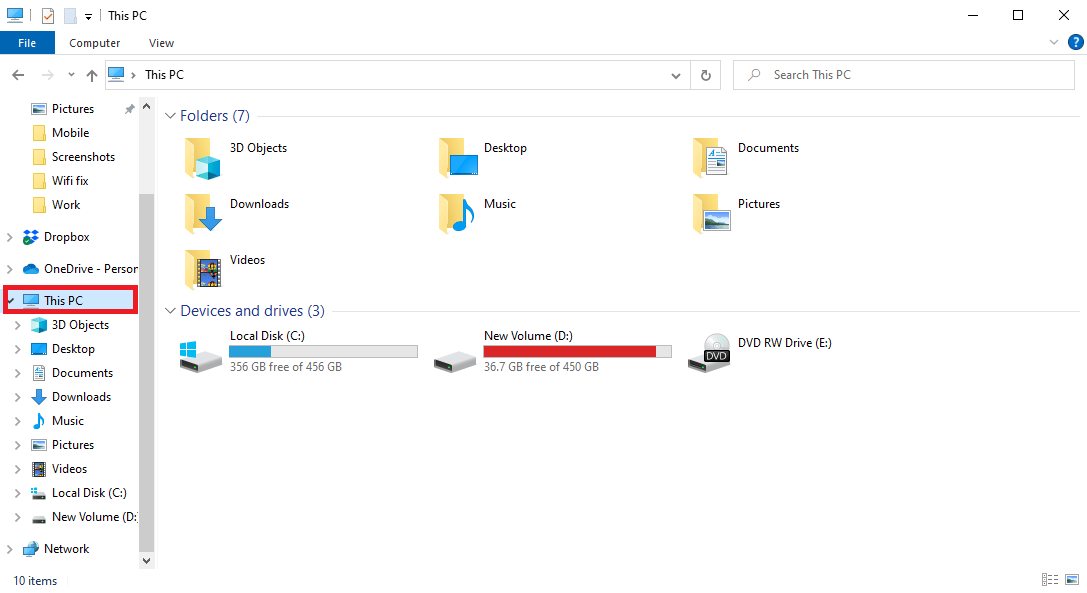
Task: Expand the Network tree node
Action: click(10, 549)
